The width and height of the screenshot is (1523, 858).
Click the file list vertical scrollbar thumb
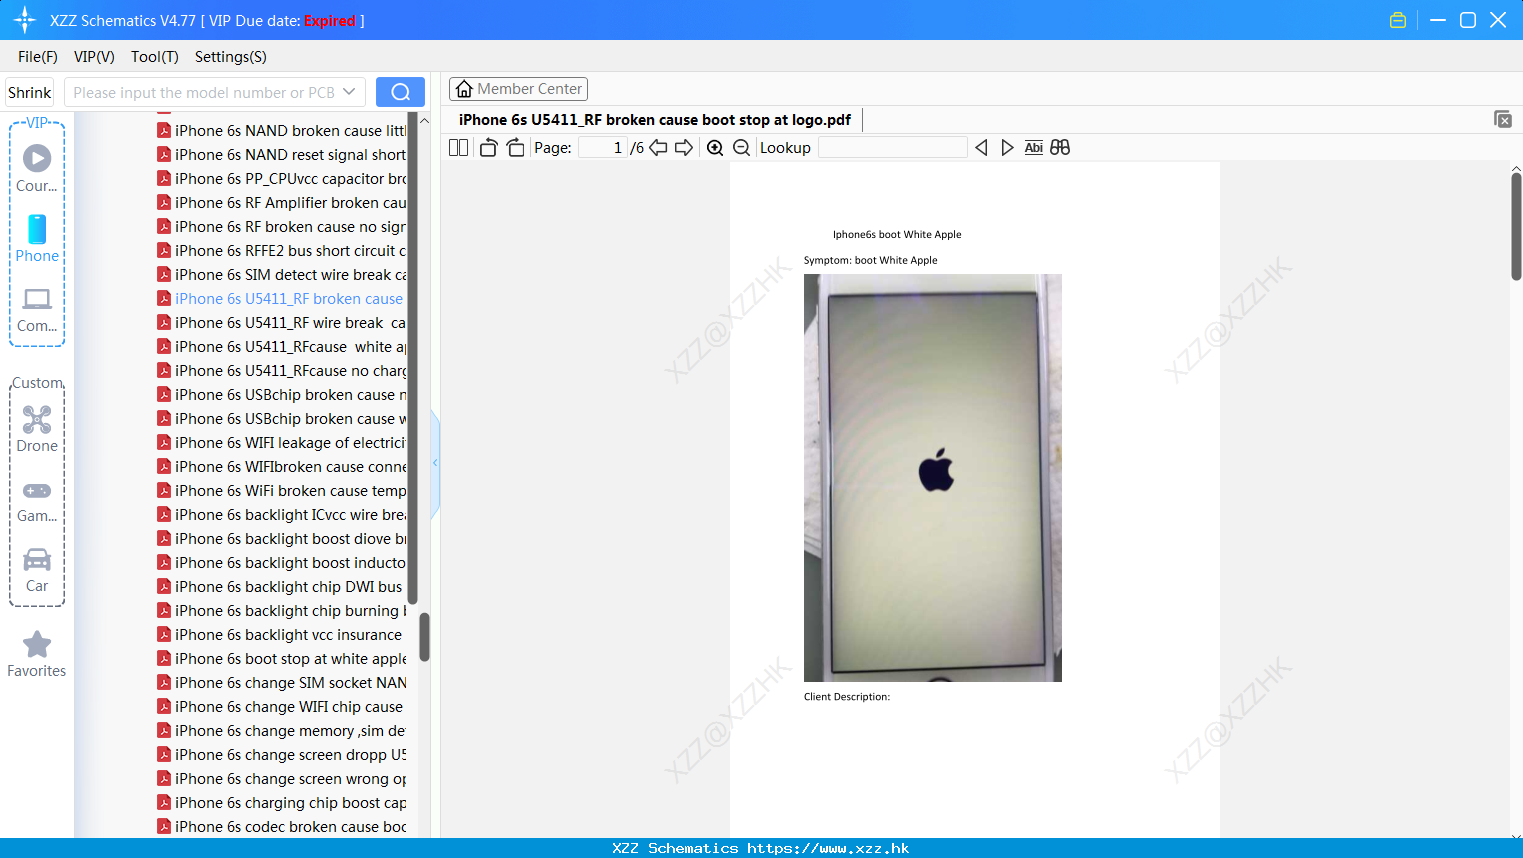tap(424, 637)
